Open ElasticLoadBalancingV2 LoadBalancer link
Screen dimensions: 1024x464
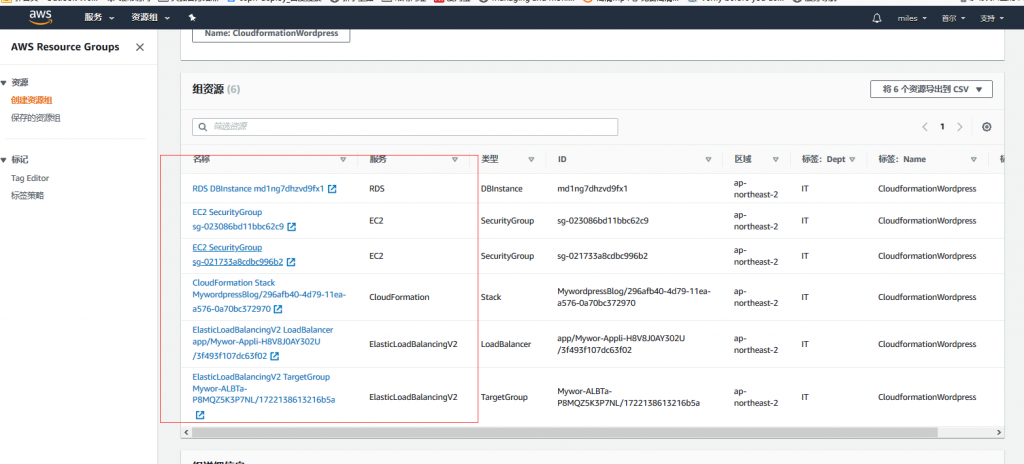coord(263,342)
